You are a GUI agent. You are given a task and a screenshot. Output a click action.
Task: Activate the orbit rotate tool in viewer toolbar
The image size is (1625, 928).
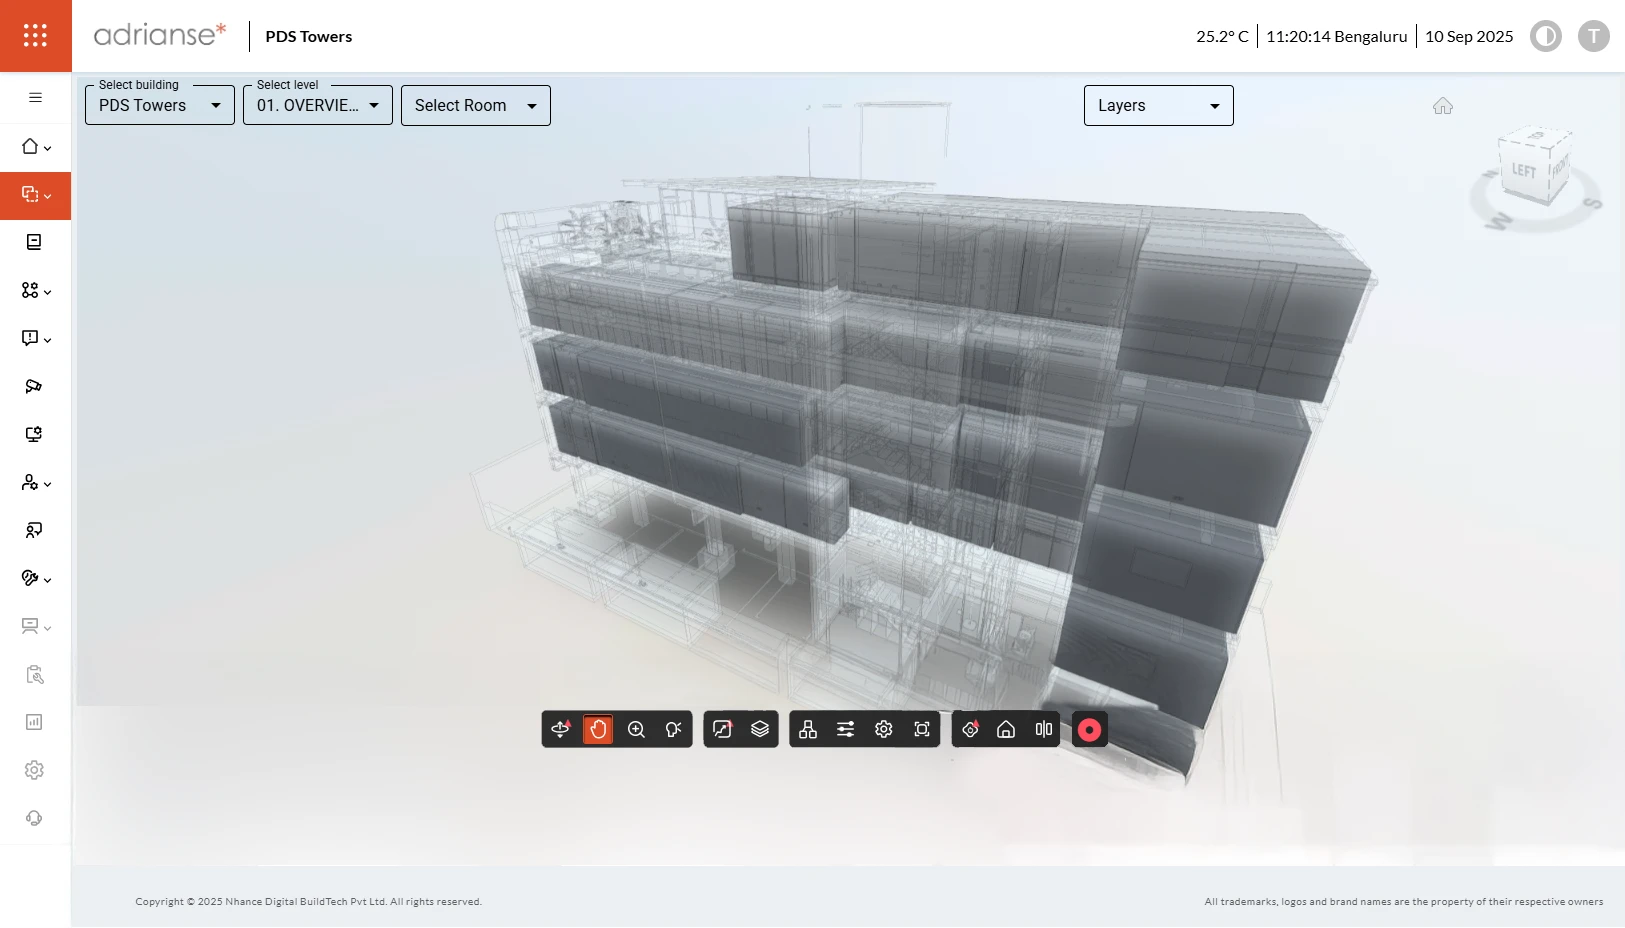pos(560,729)
